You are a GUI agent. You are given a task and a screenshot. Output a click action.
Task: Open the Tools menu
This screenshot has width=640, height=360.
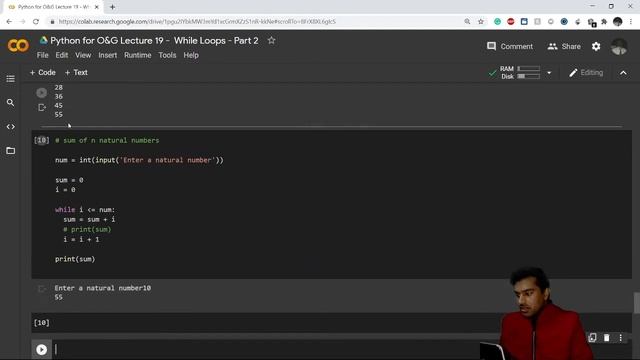[x=167, y=55]
